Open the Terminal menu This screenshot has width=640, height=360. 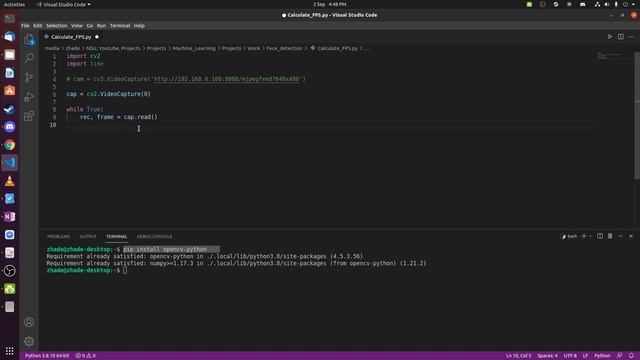[x=120, y=26]
